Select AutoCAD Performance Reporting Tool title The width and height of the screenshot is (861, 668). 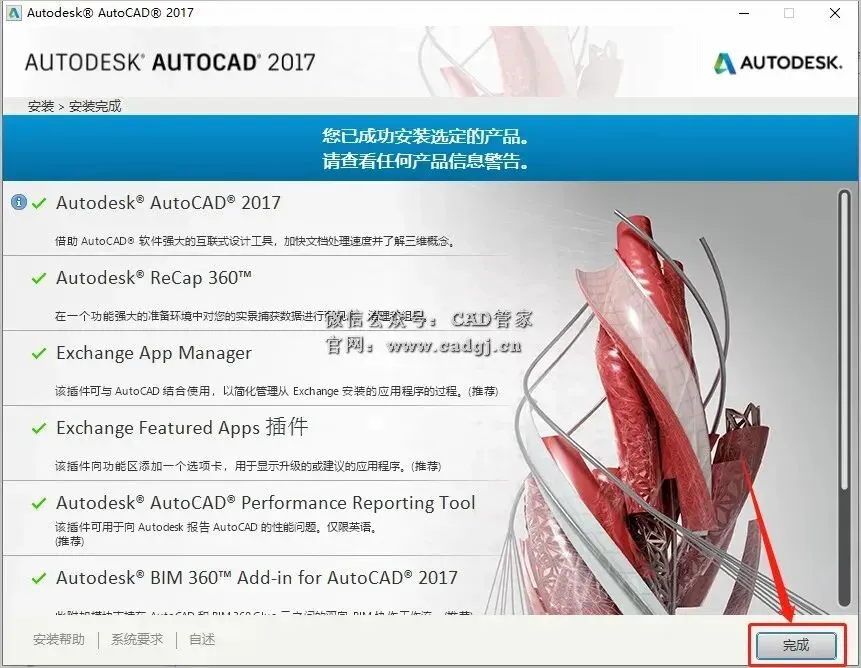pos(266,503)
